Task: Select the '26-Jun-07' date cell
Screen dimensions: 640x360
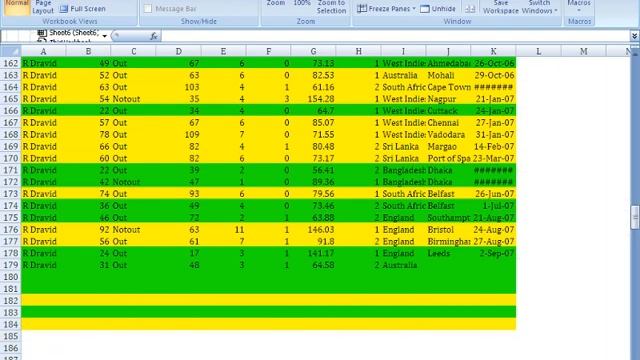Action: pyautogui.click(x=493, y=193)
